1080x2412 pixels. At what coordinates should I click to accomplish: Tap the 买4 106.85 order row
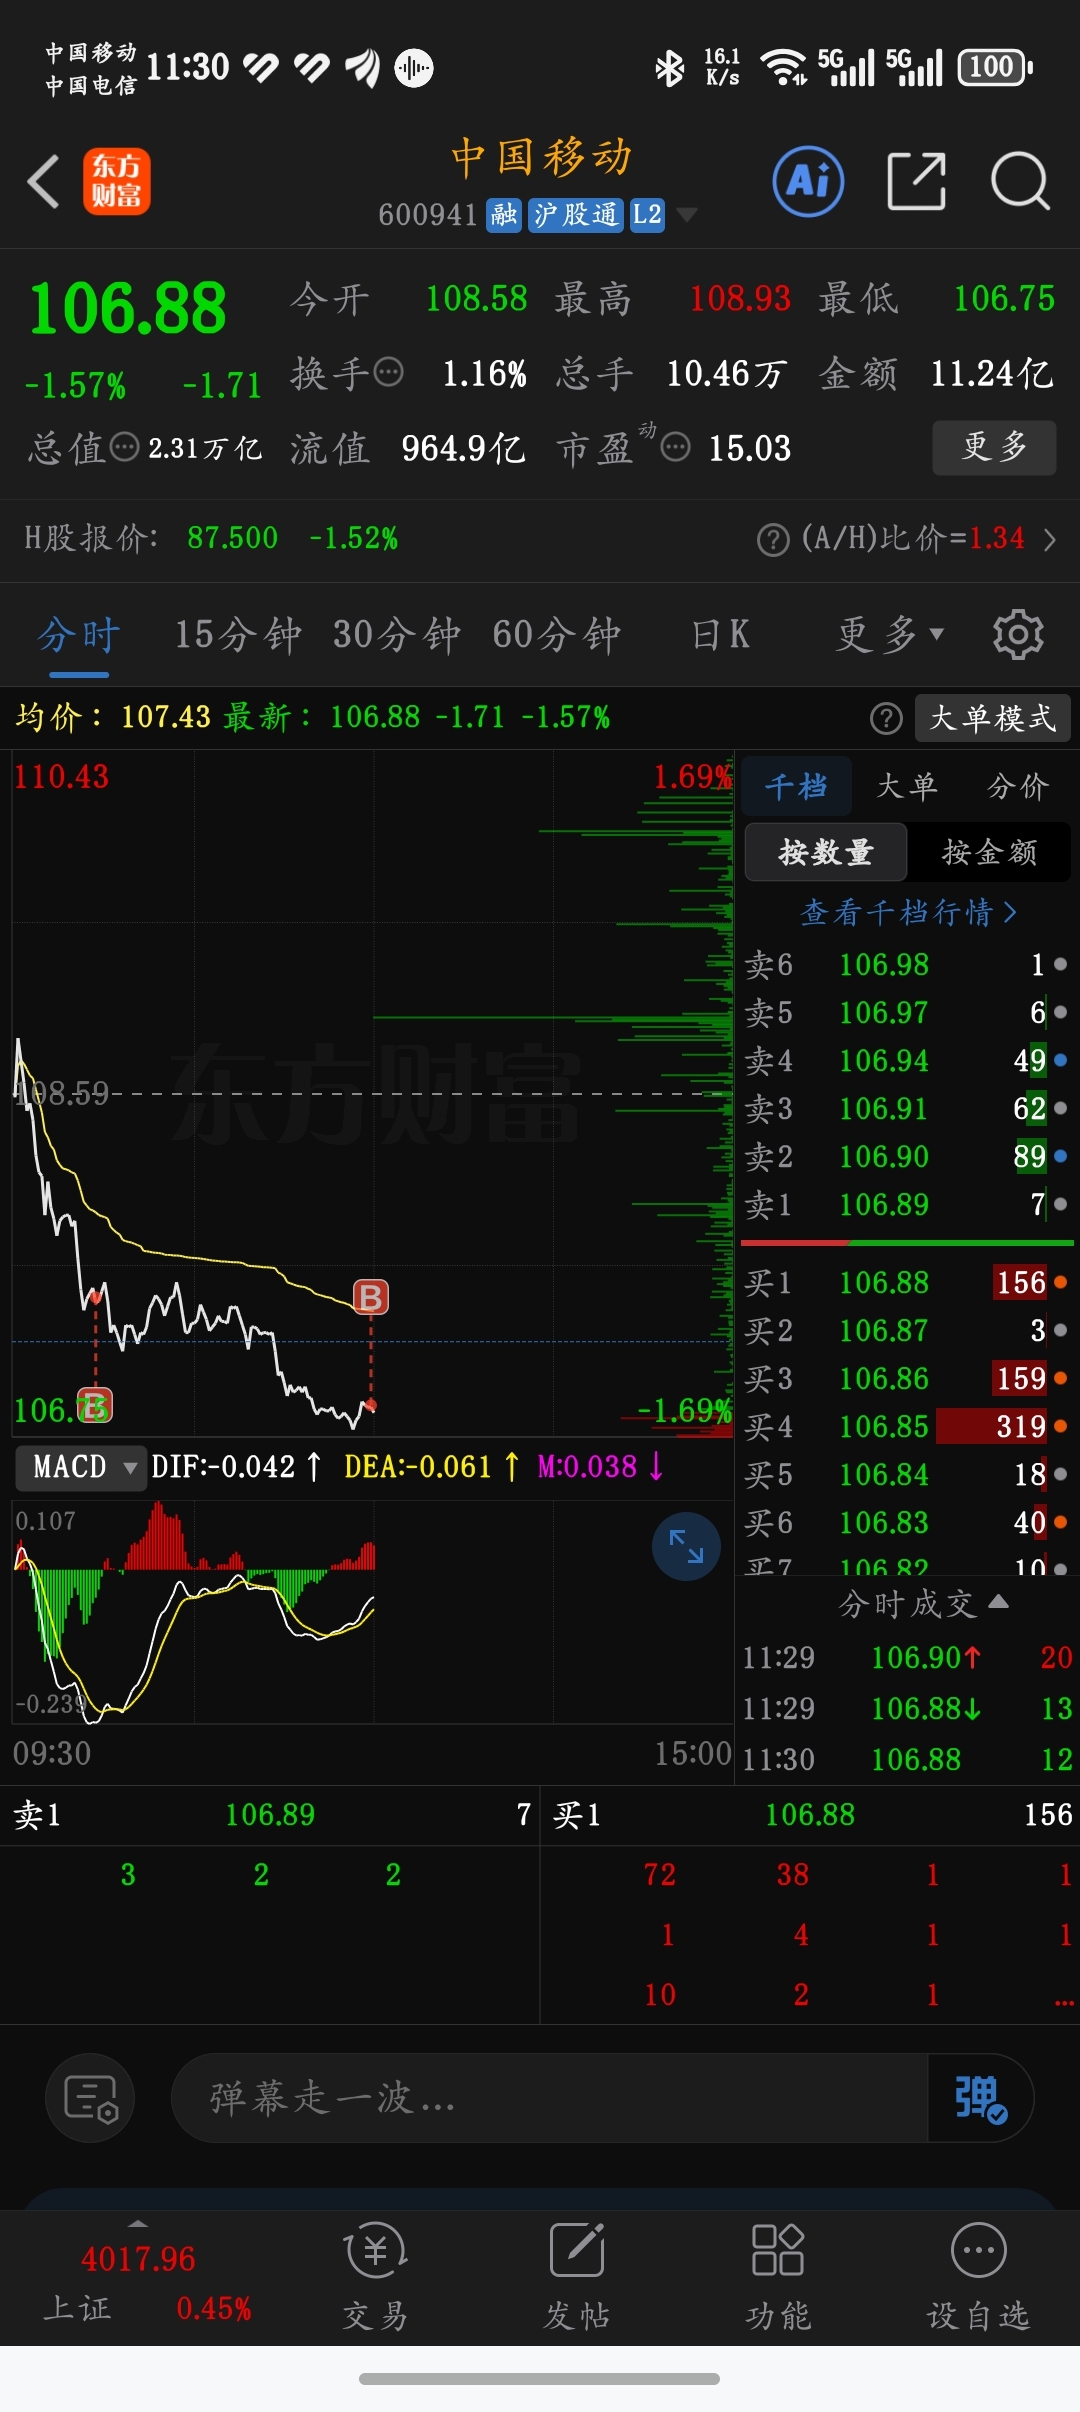[906, 1426]
